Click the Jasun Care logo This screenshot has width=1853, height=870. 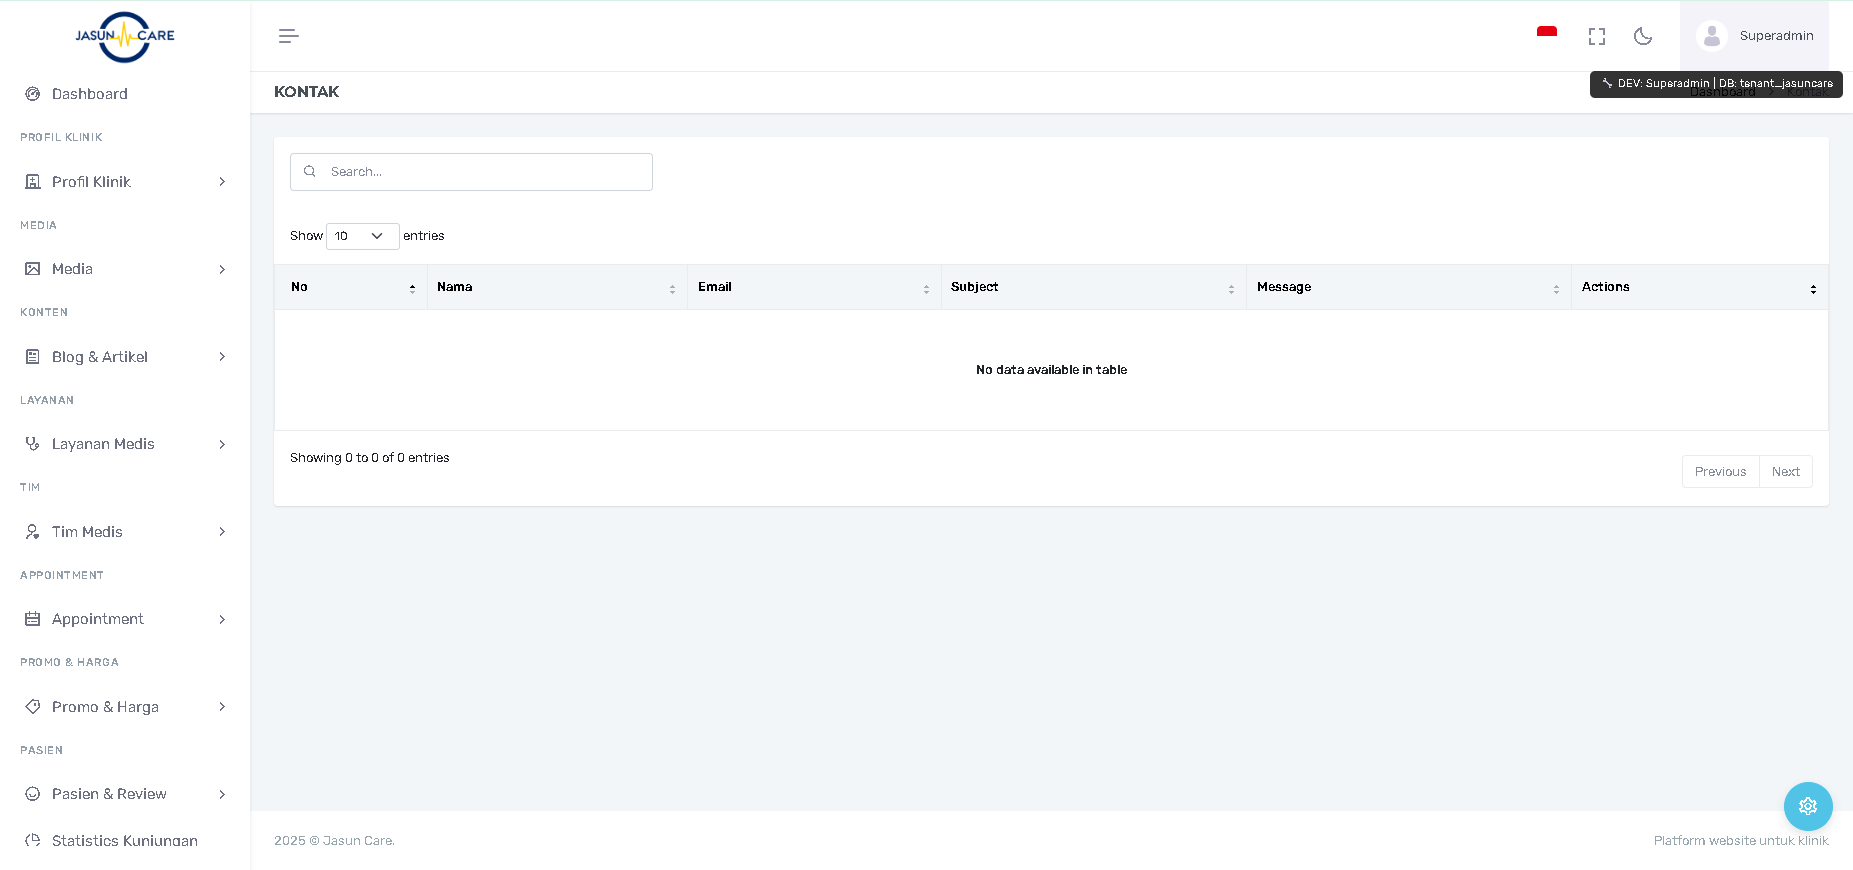point(125,36)
